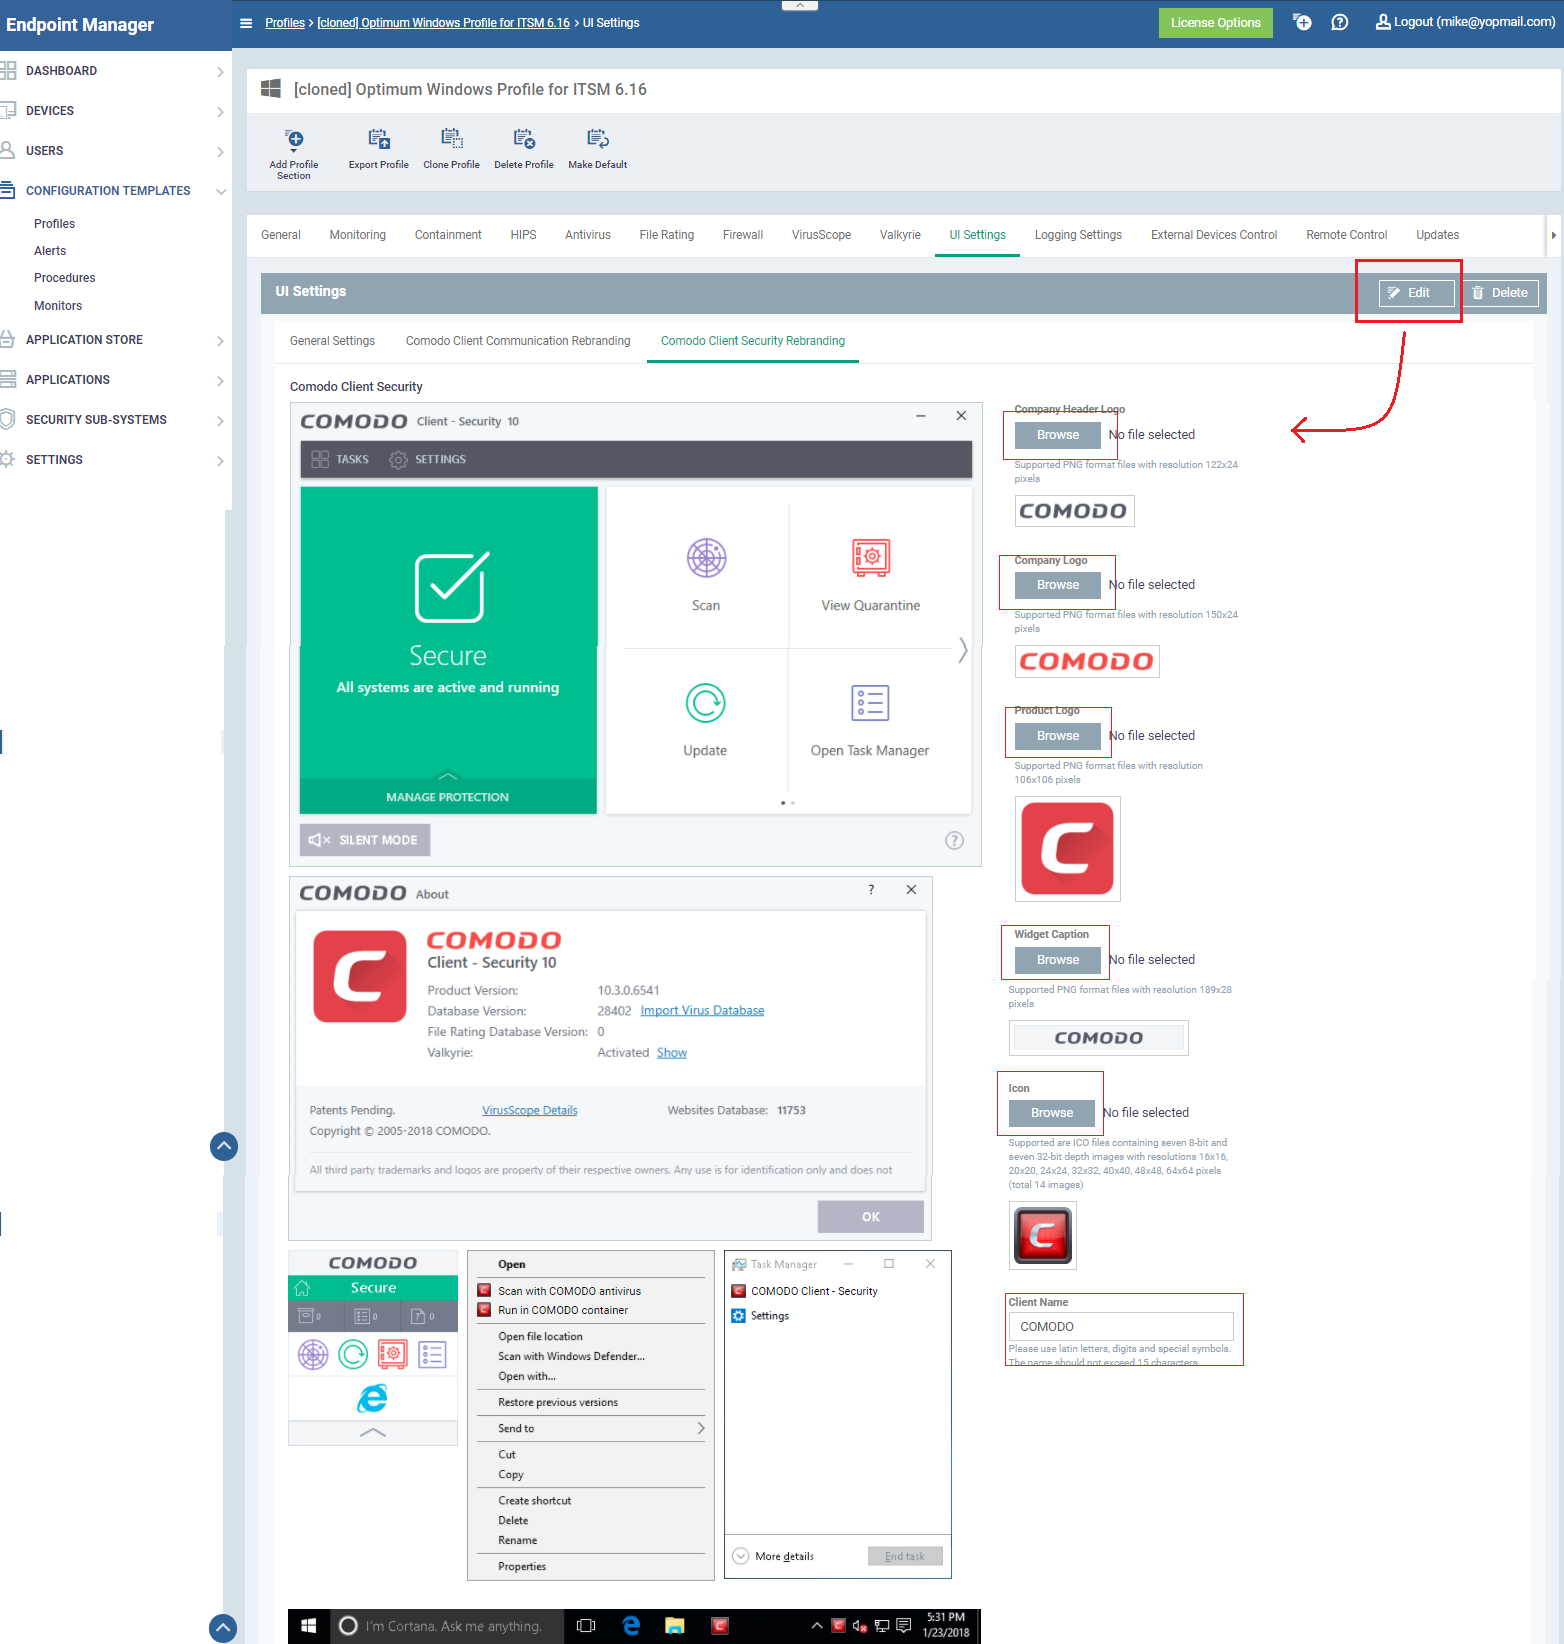Open Alerts in the sidebar

coord(50,251)
